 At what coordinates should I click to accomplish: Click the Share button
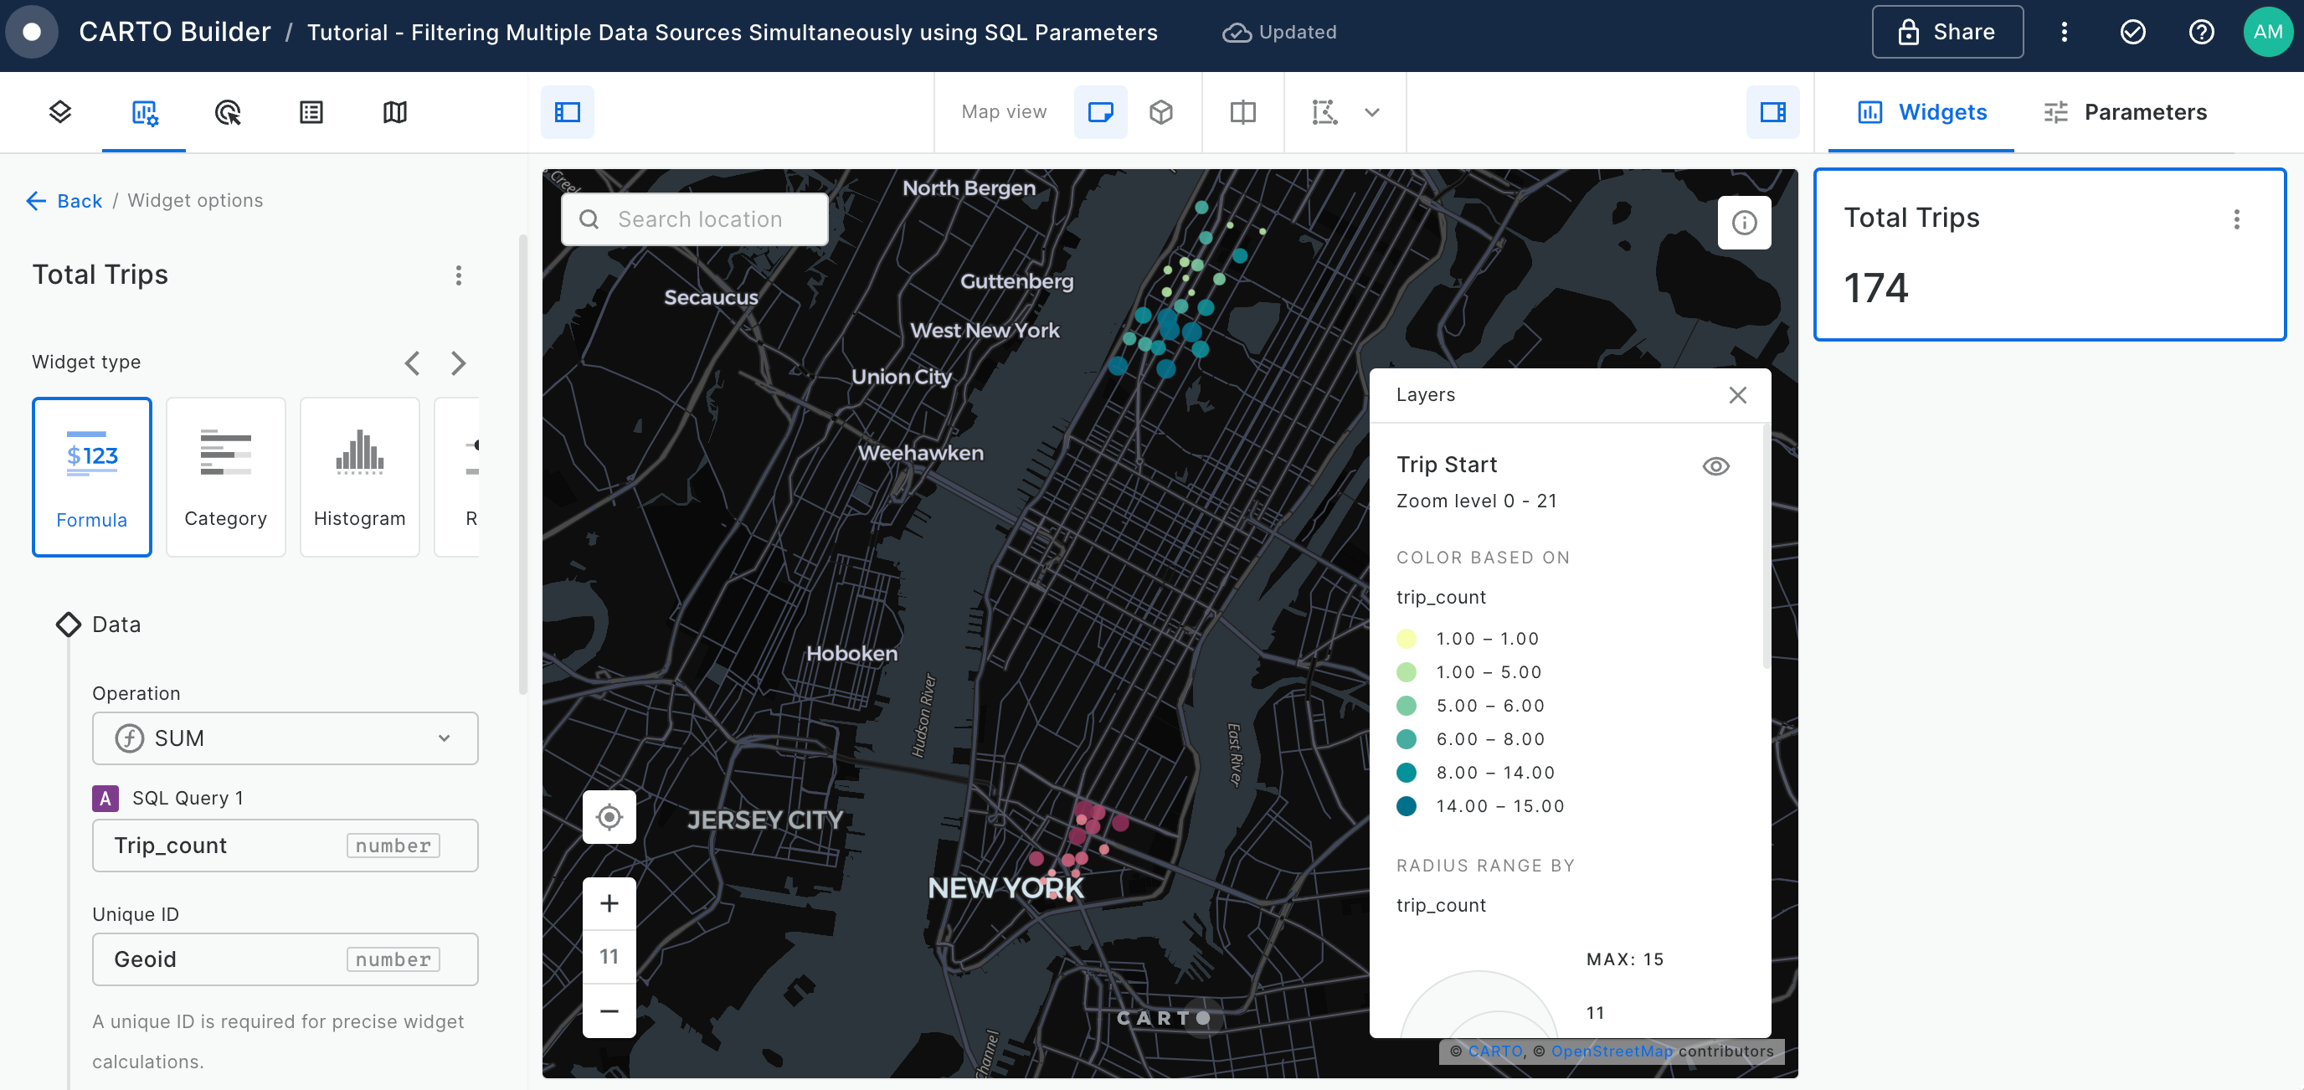[1947, 32]
